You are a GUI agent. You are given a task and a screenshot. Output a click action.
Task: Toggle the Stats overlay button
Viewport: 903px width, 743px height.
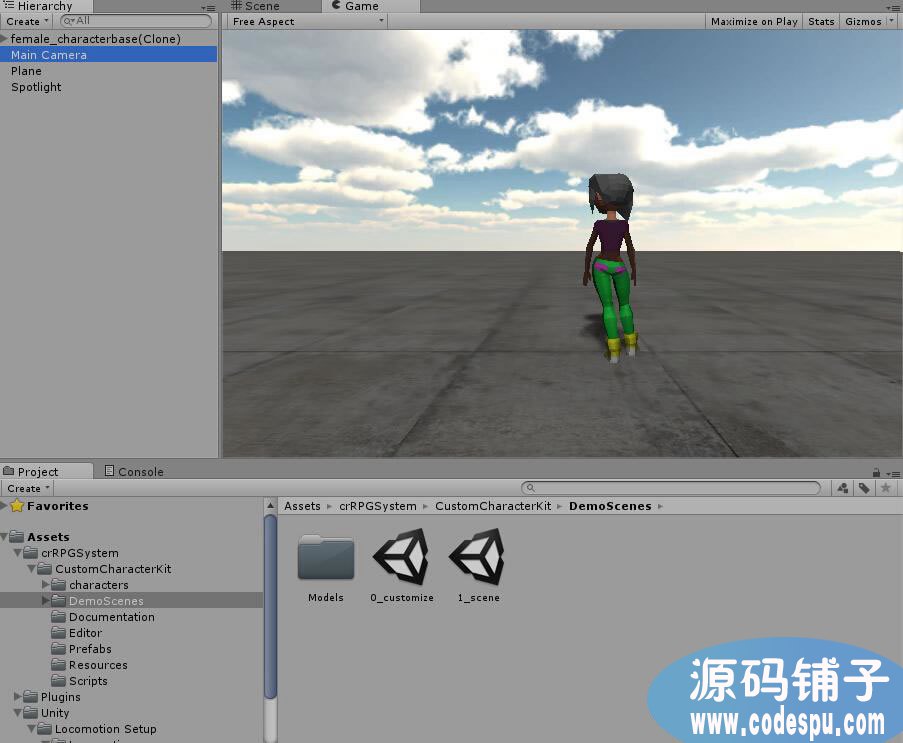pyautogui.click(x=821, y=21)
